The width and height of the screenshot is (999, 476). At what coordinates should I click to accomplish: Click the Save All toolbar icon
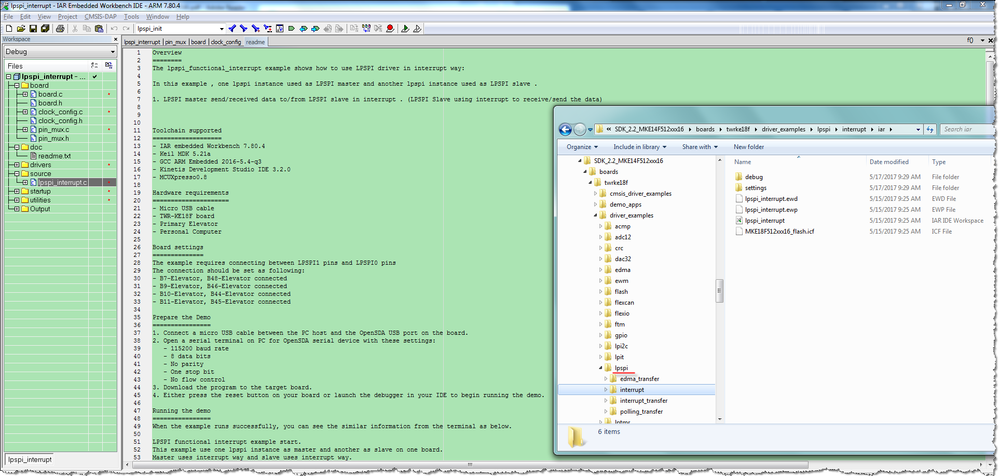point(45,29)
